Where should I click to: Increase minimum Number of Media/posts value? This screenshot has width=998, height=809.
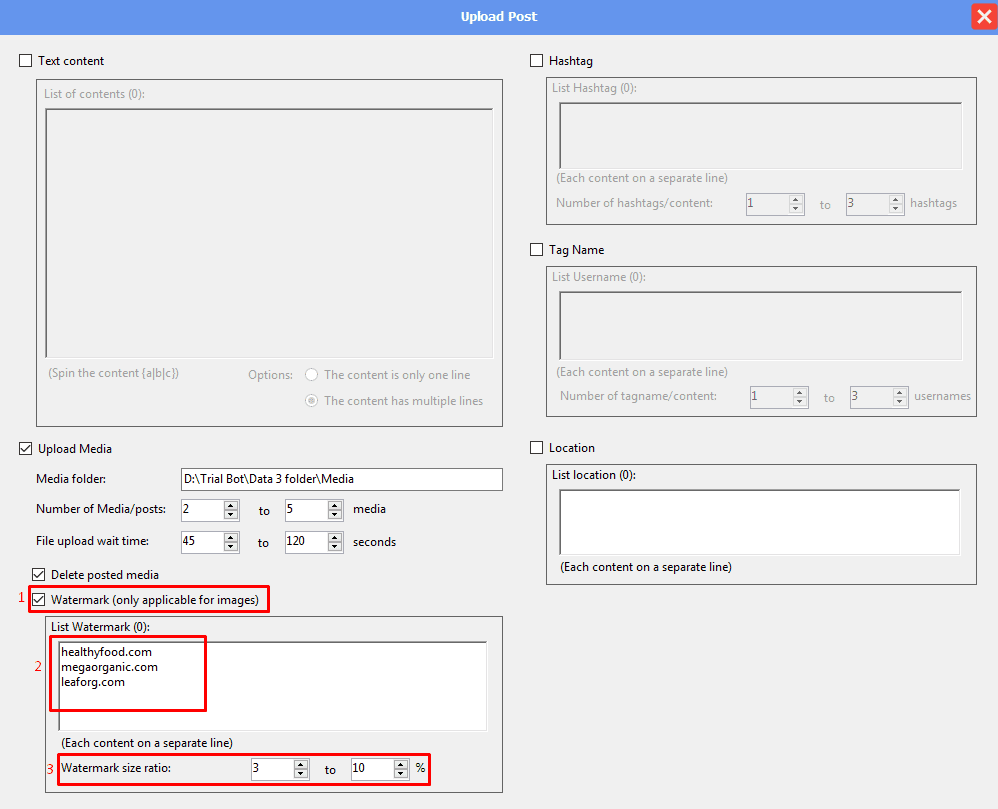231,505
